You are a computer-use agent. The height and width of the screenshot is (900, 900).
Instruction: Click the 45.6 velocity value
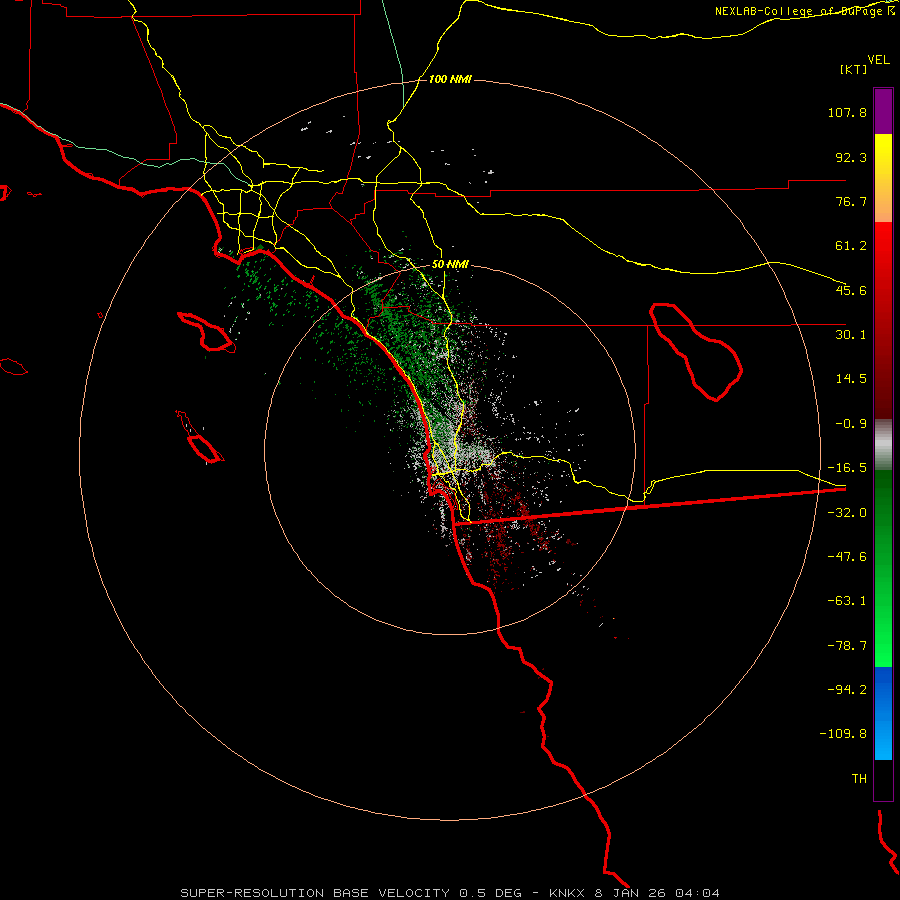(x=851, y=290)
